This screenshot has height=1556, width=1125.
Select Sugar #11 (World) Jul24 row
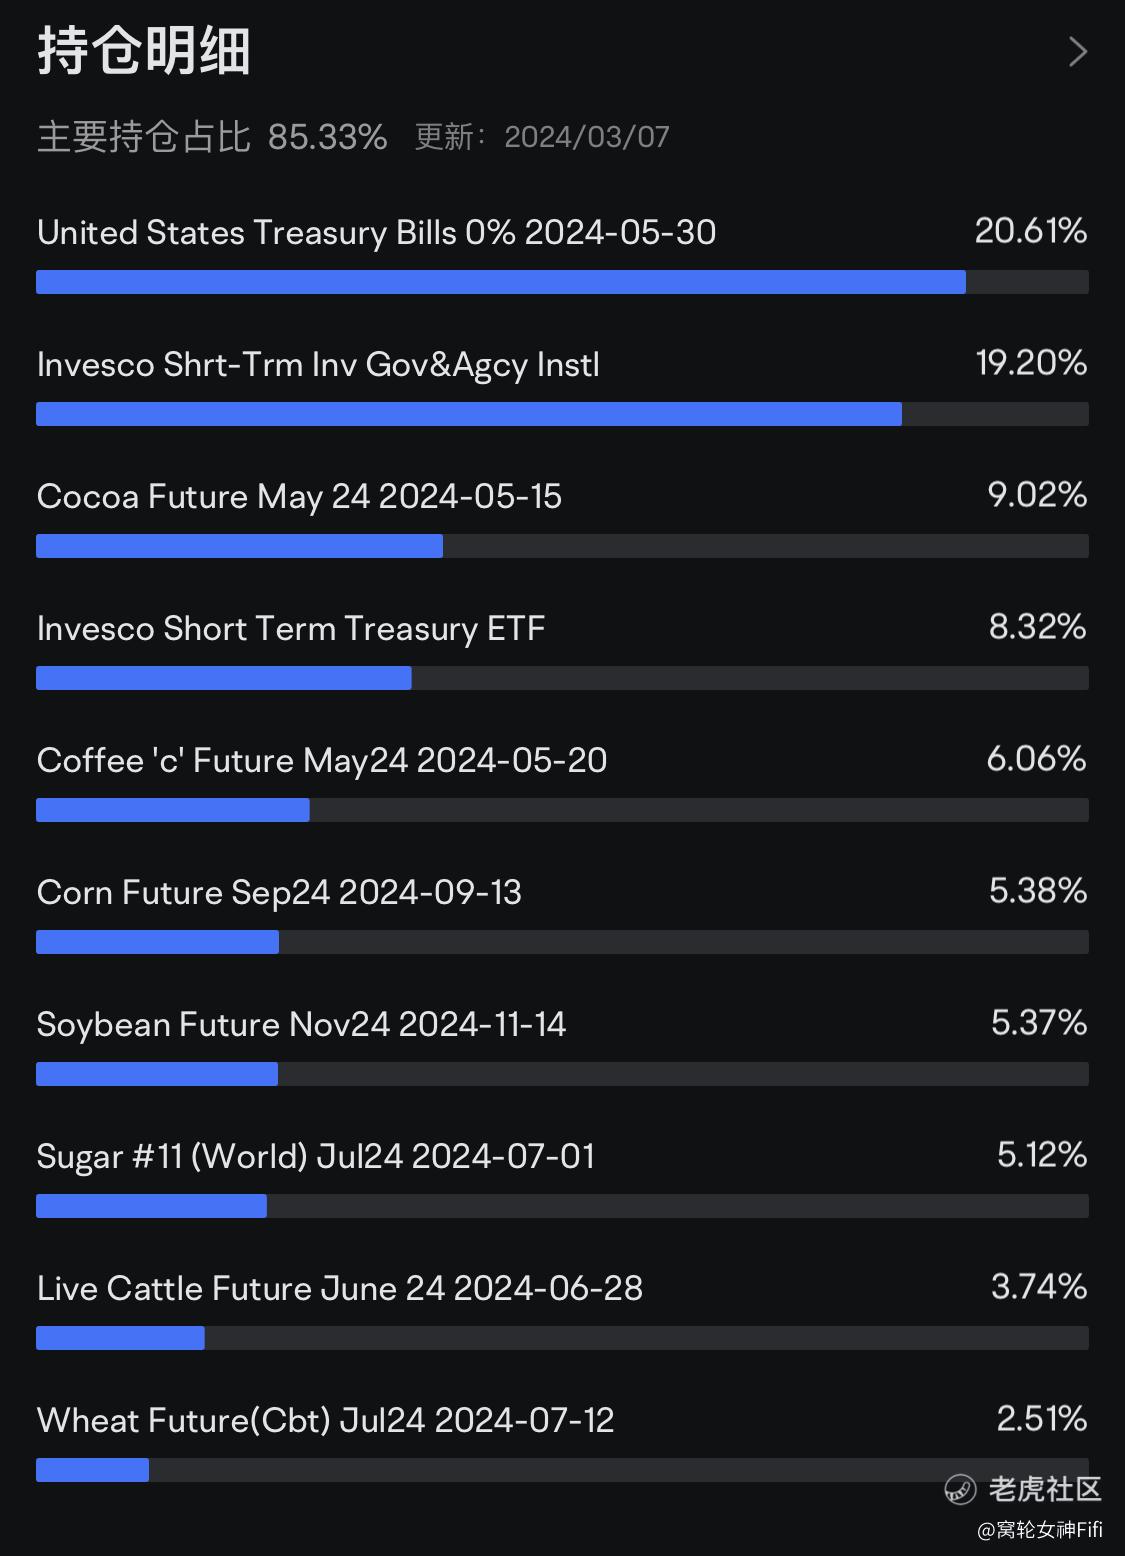[316, 1157]
